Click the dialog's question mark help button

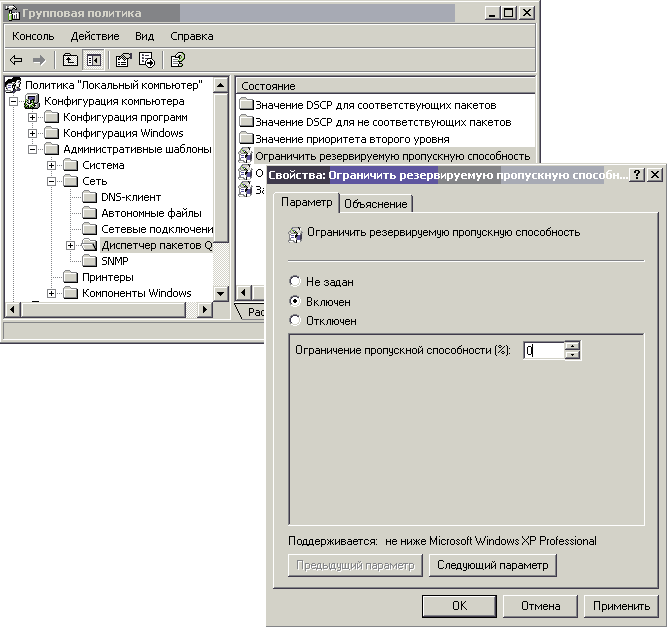tap(637, 174)
